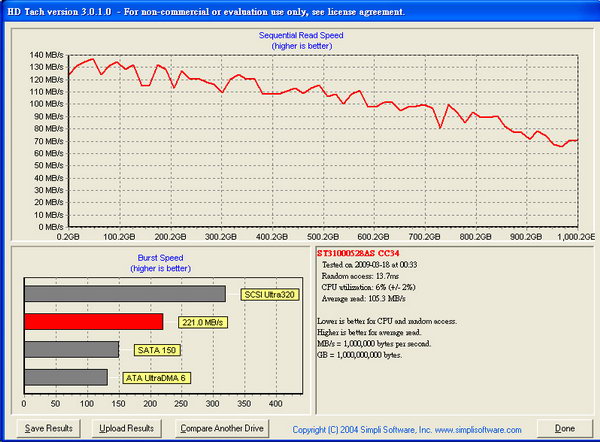The height and width of the screenshot is (442, 600).
Task: Click the red burst speed bar
Action: pyautogui.click(x=92, y=321)
